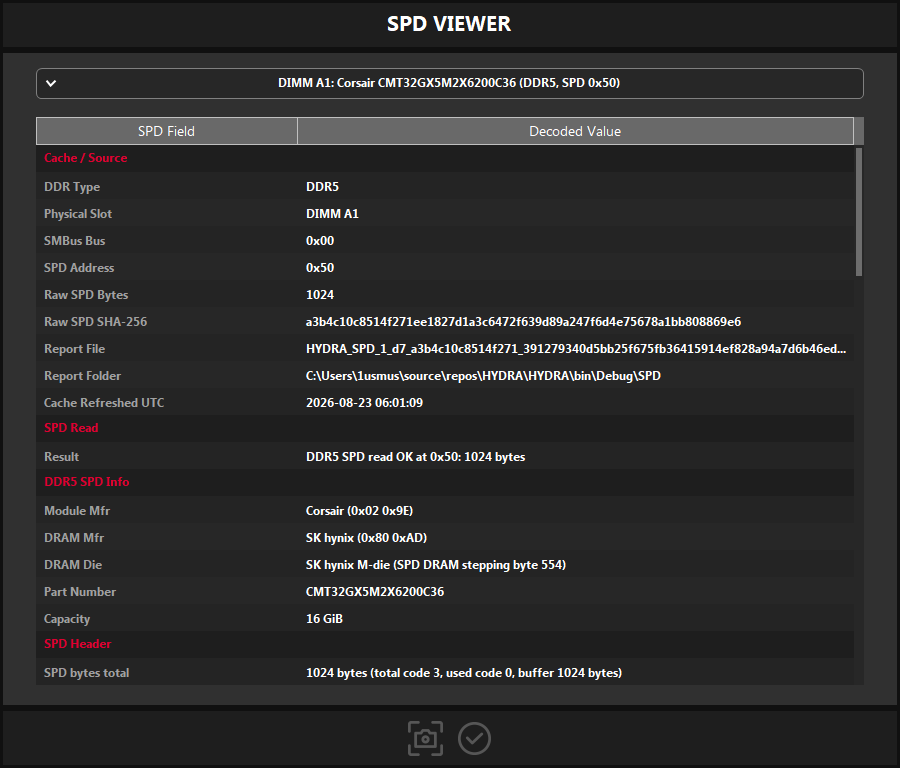Click the Result field label
This screenshot has width=900, height=768.
tap(61, 456)
